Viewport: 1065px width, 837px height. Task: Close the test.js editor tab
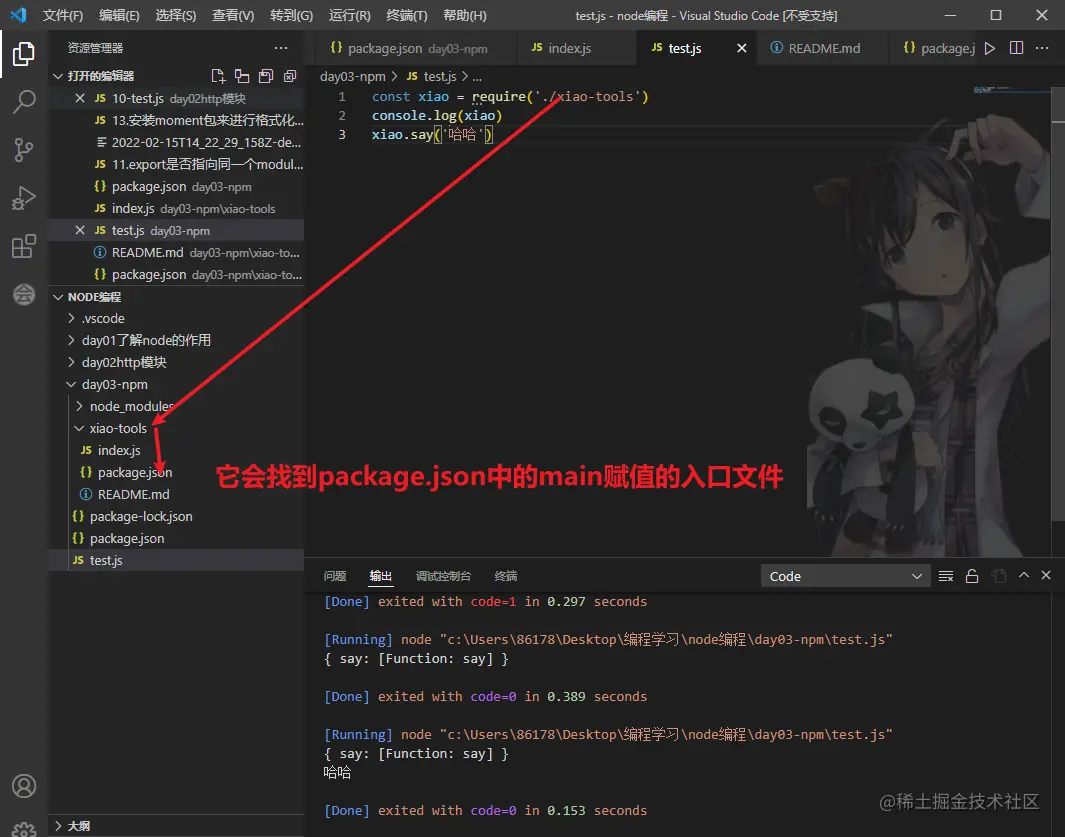(742, 48)
